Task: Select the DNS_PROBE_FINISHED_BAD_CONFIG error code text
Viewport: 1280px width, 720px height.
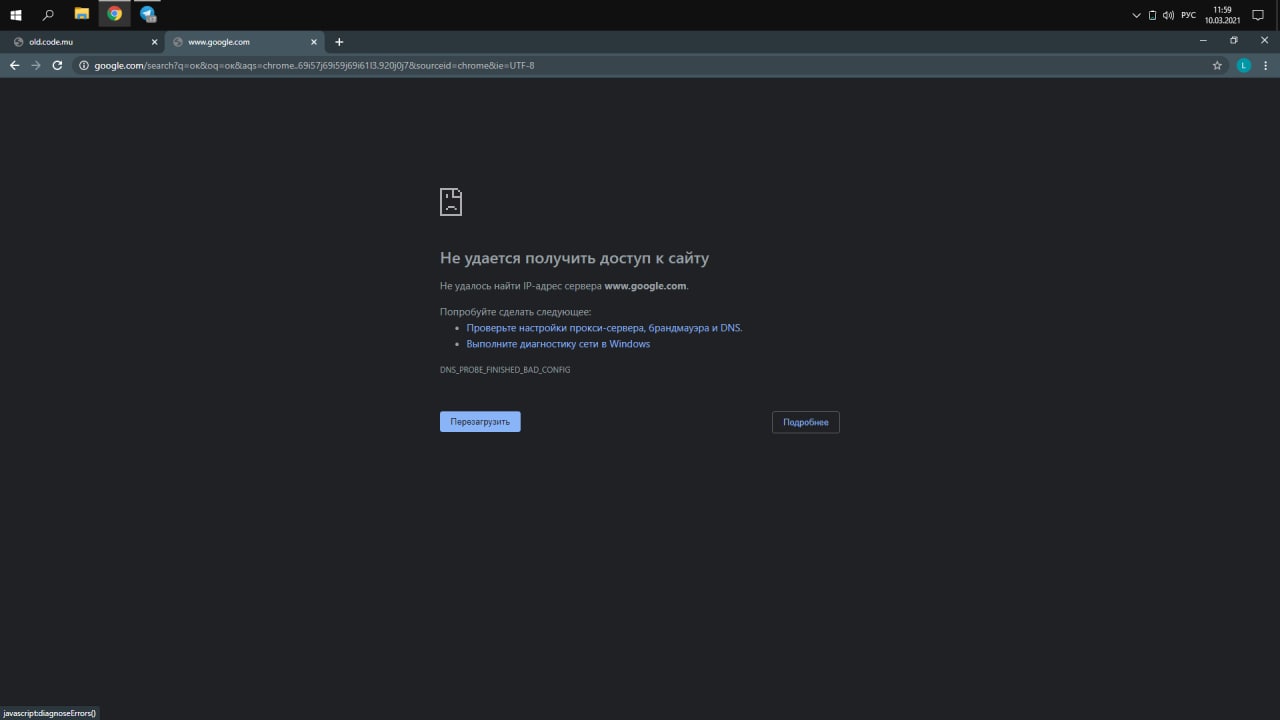Action: [505, 370]
